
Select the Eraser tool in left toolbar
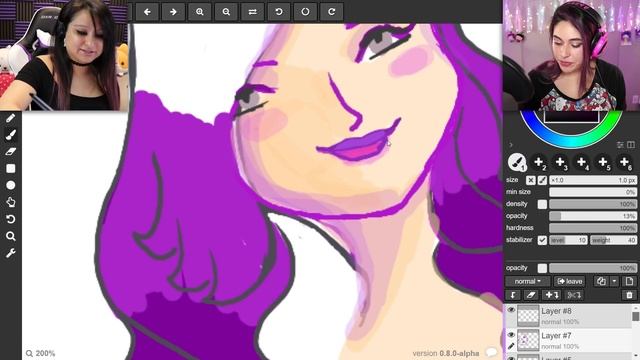pyautogui.click(x=11, y=151)
